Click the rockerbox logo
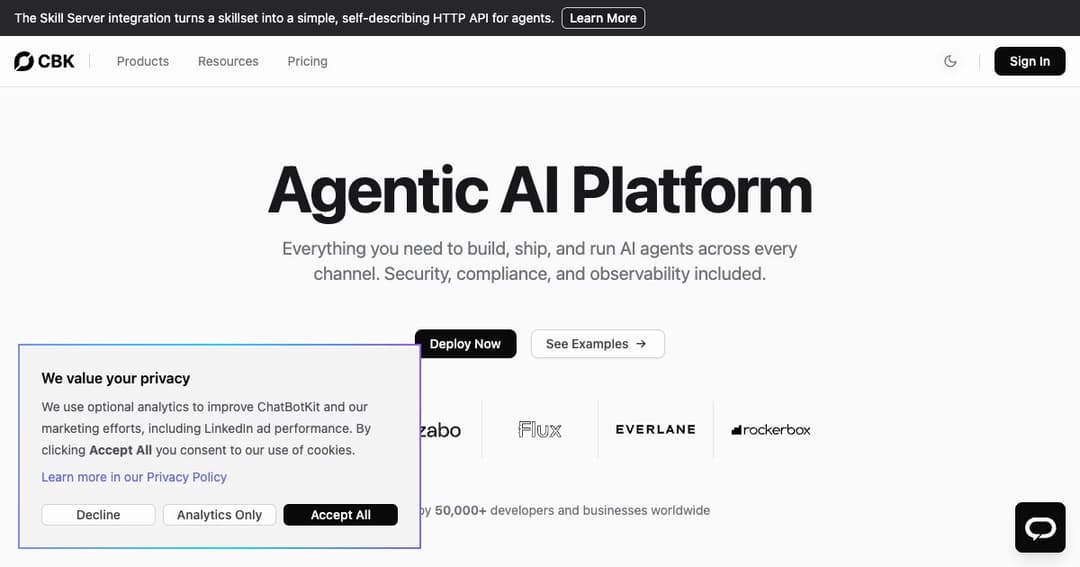The image size is (1080, 567). pos(771,430)
